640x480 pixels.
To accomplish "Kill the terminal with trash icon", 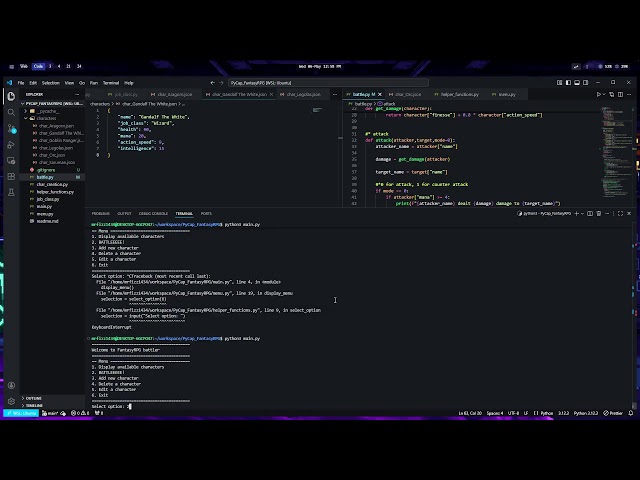I will (599, 213).
